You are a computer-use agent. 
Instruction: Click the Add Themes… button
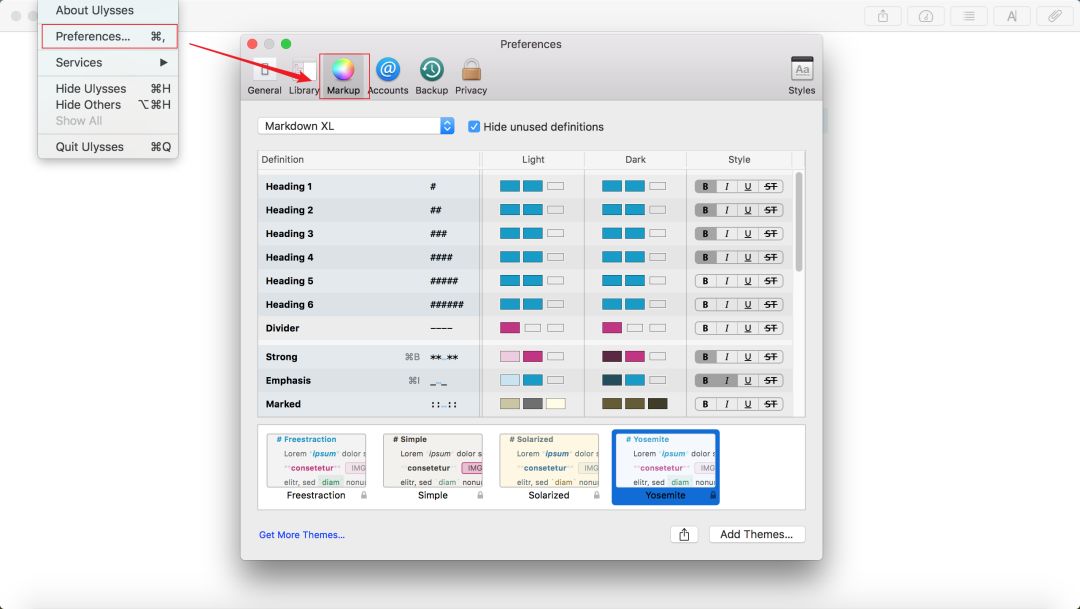(756, 535)
